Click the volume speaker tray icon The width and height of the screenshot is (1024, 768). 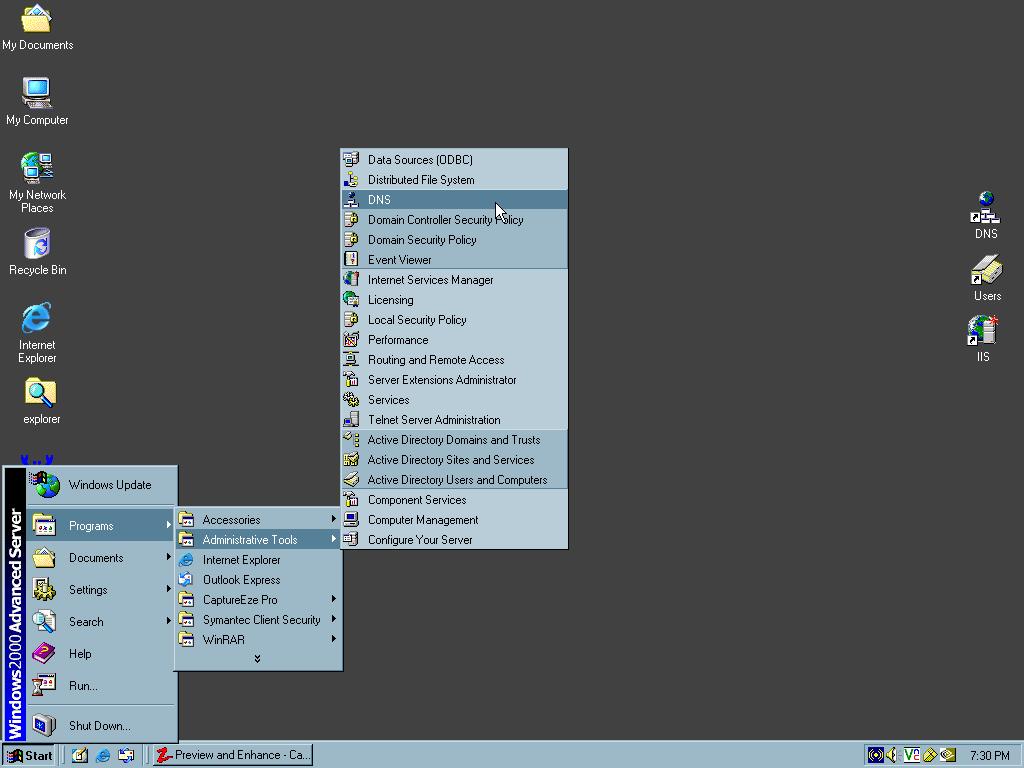(892, 756)
